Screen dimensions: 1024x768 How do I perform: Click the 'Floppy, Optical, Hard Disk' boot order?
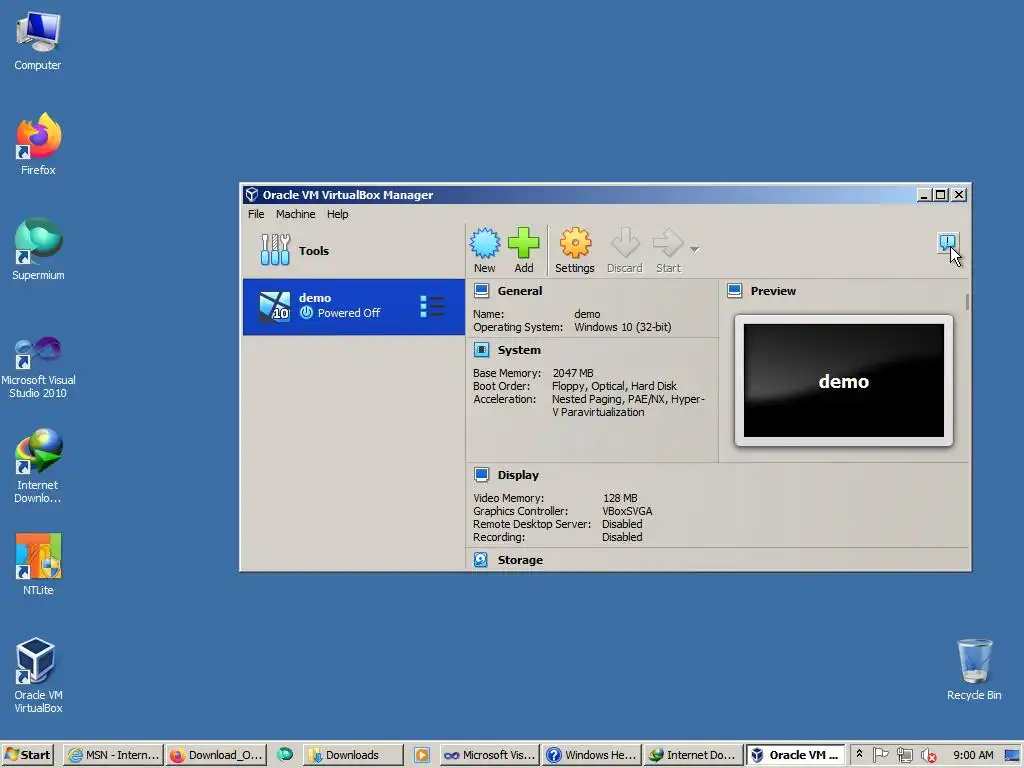pyautogui.click(x=614, y=386)
